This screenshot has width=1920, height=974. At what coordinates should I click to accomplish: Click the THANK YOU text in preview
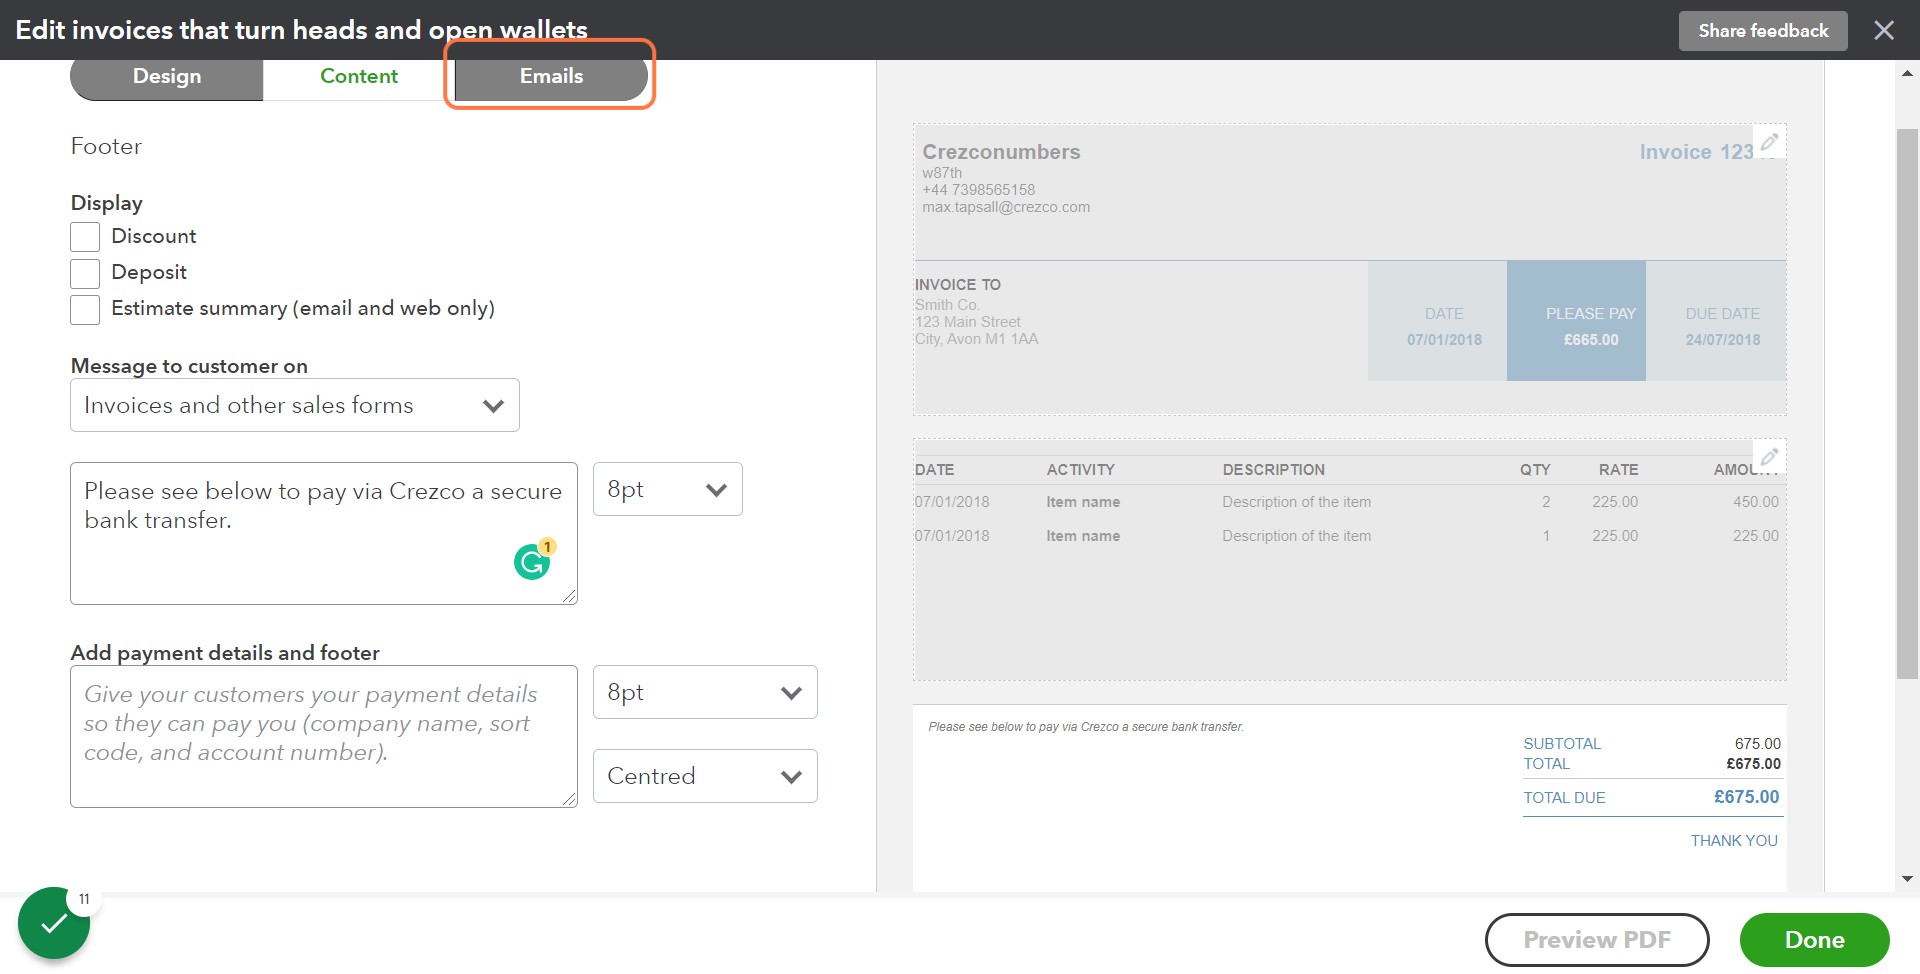point(1734,841)
